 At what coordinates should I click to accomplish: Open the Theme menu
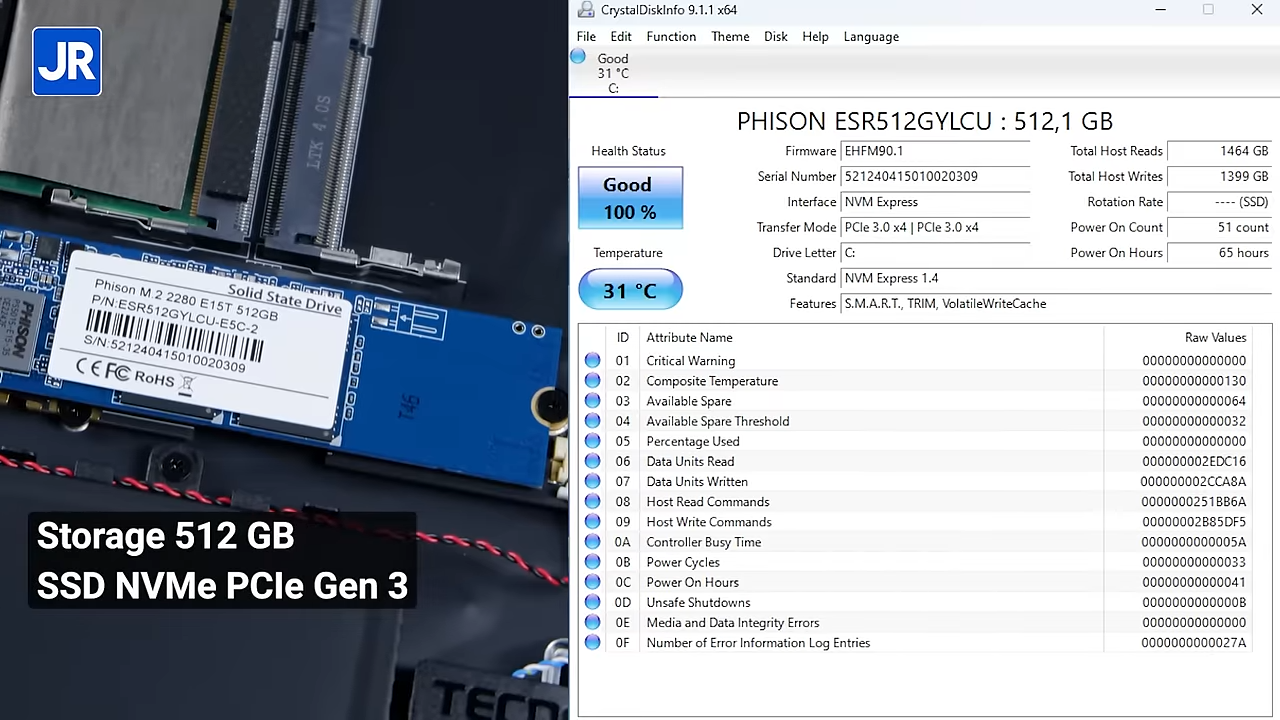730,37
